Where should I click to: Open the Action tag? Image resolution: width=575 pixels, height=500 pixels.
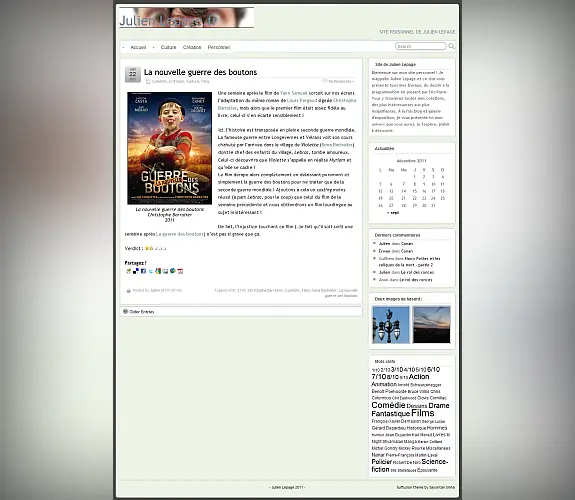coord(419,377)
